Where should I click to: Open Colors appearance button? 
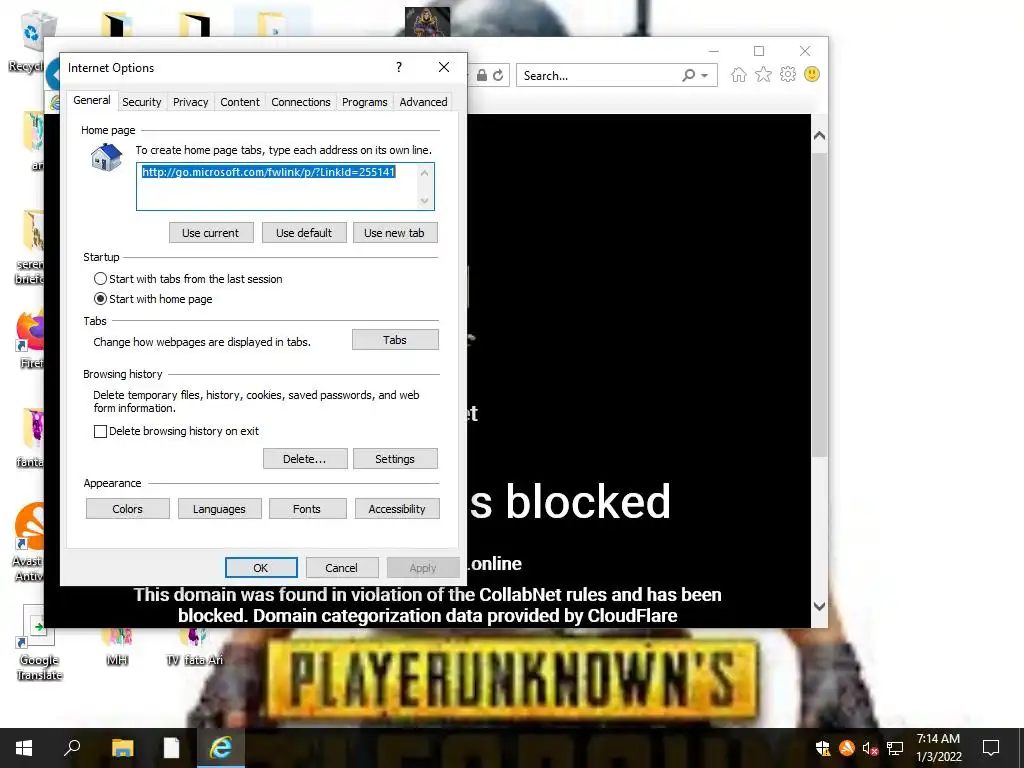point(127,509)
